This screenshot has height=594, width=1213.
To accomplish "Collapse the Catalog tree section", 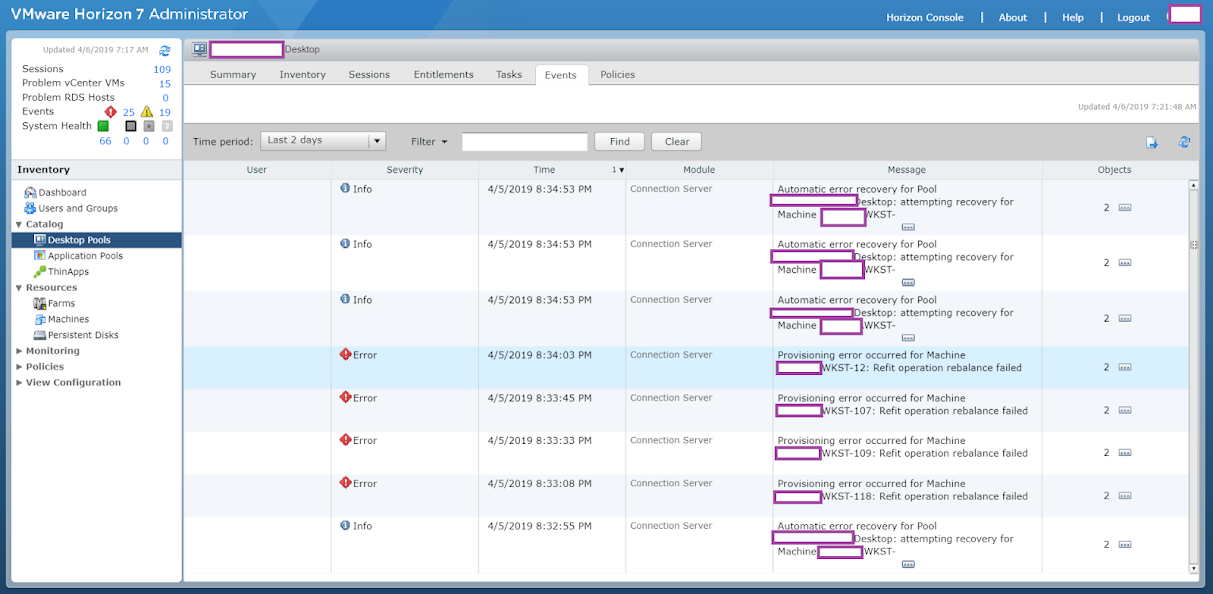I will (19, 225).
